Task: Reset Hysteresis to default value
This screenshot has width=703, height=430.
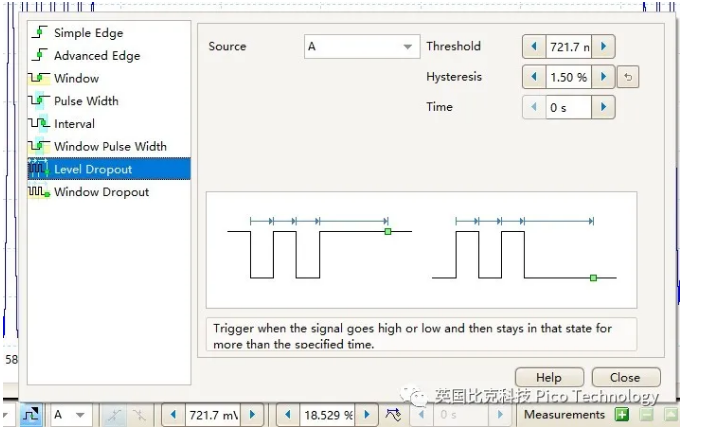Action: [629, 77]
